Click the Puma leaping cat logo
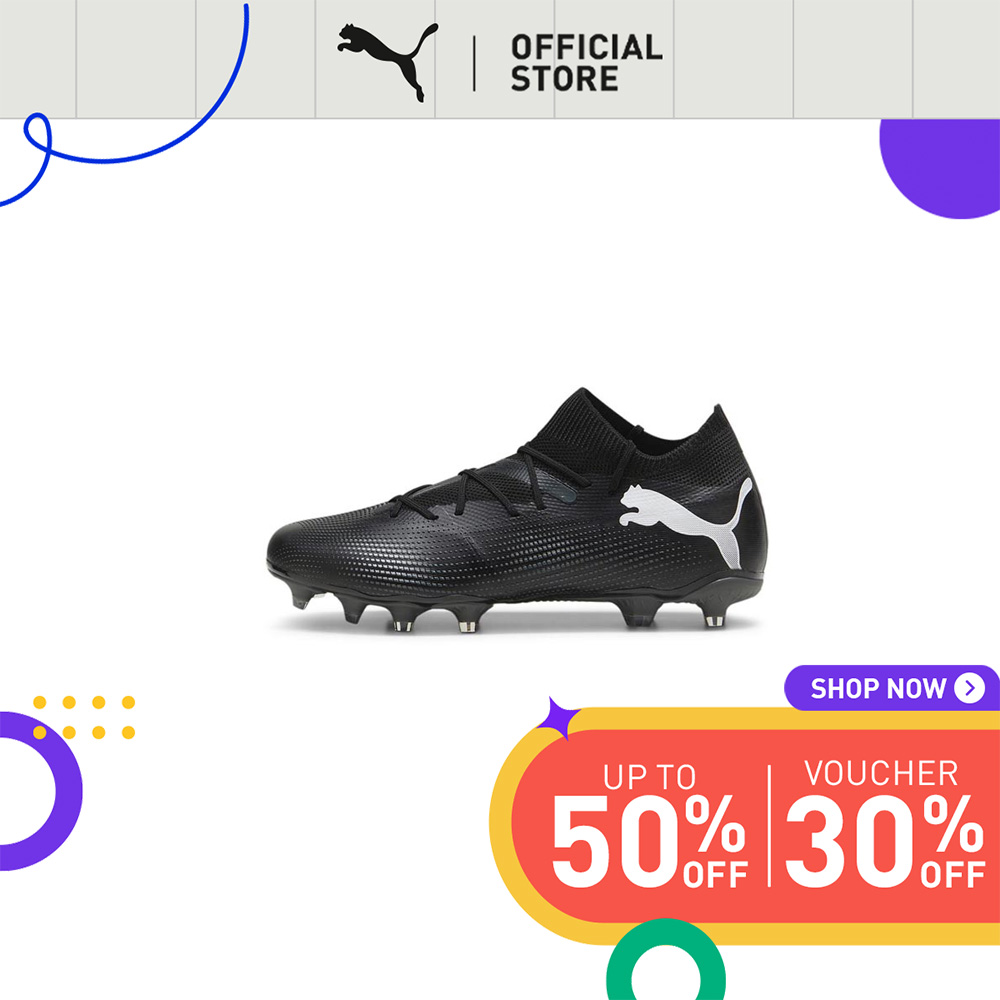 [387, 62]
